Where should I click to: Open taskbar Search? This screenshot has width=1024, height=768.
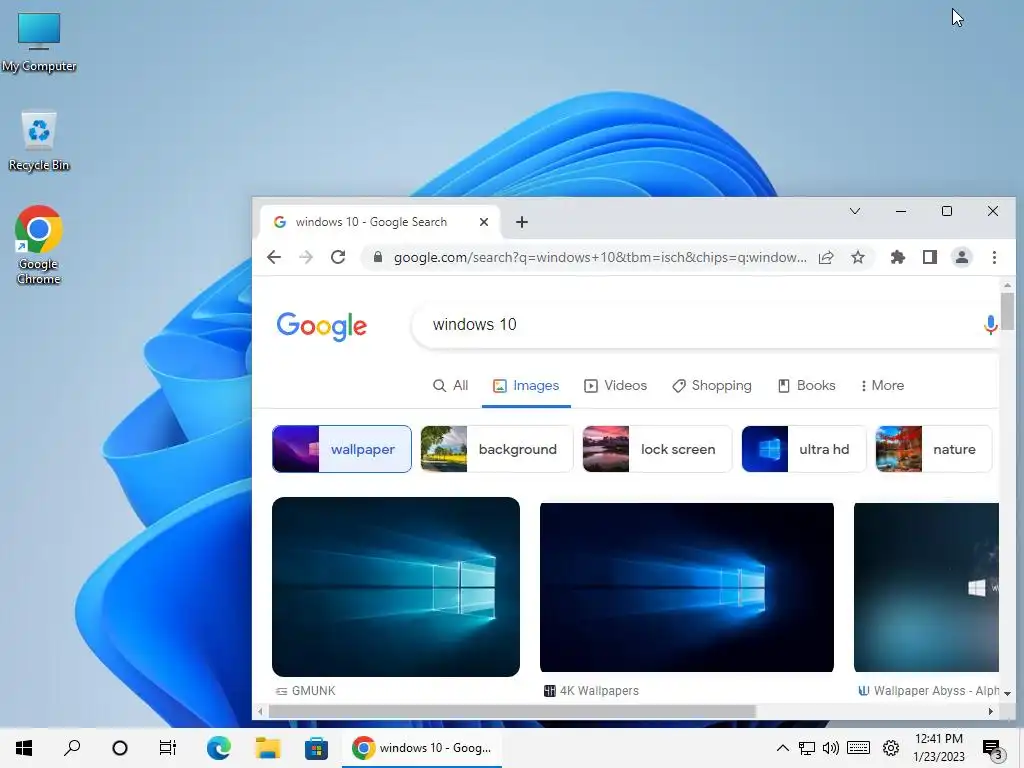click(x=72, y=748)
